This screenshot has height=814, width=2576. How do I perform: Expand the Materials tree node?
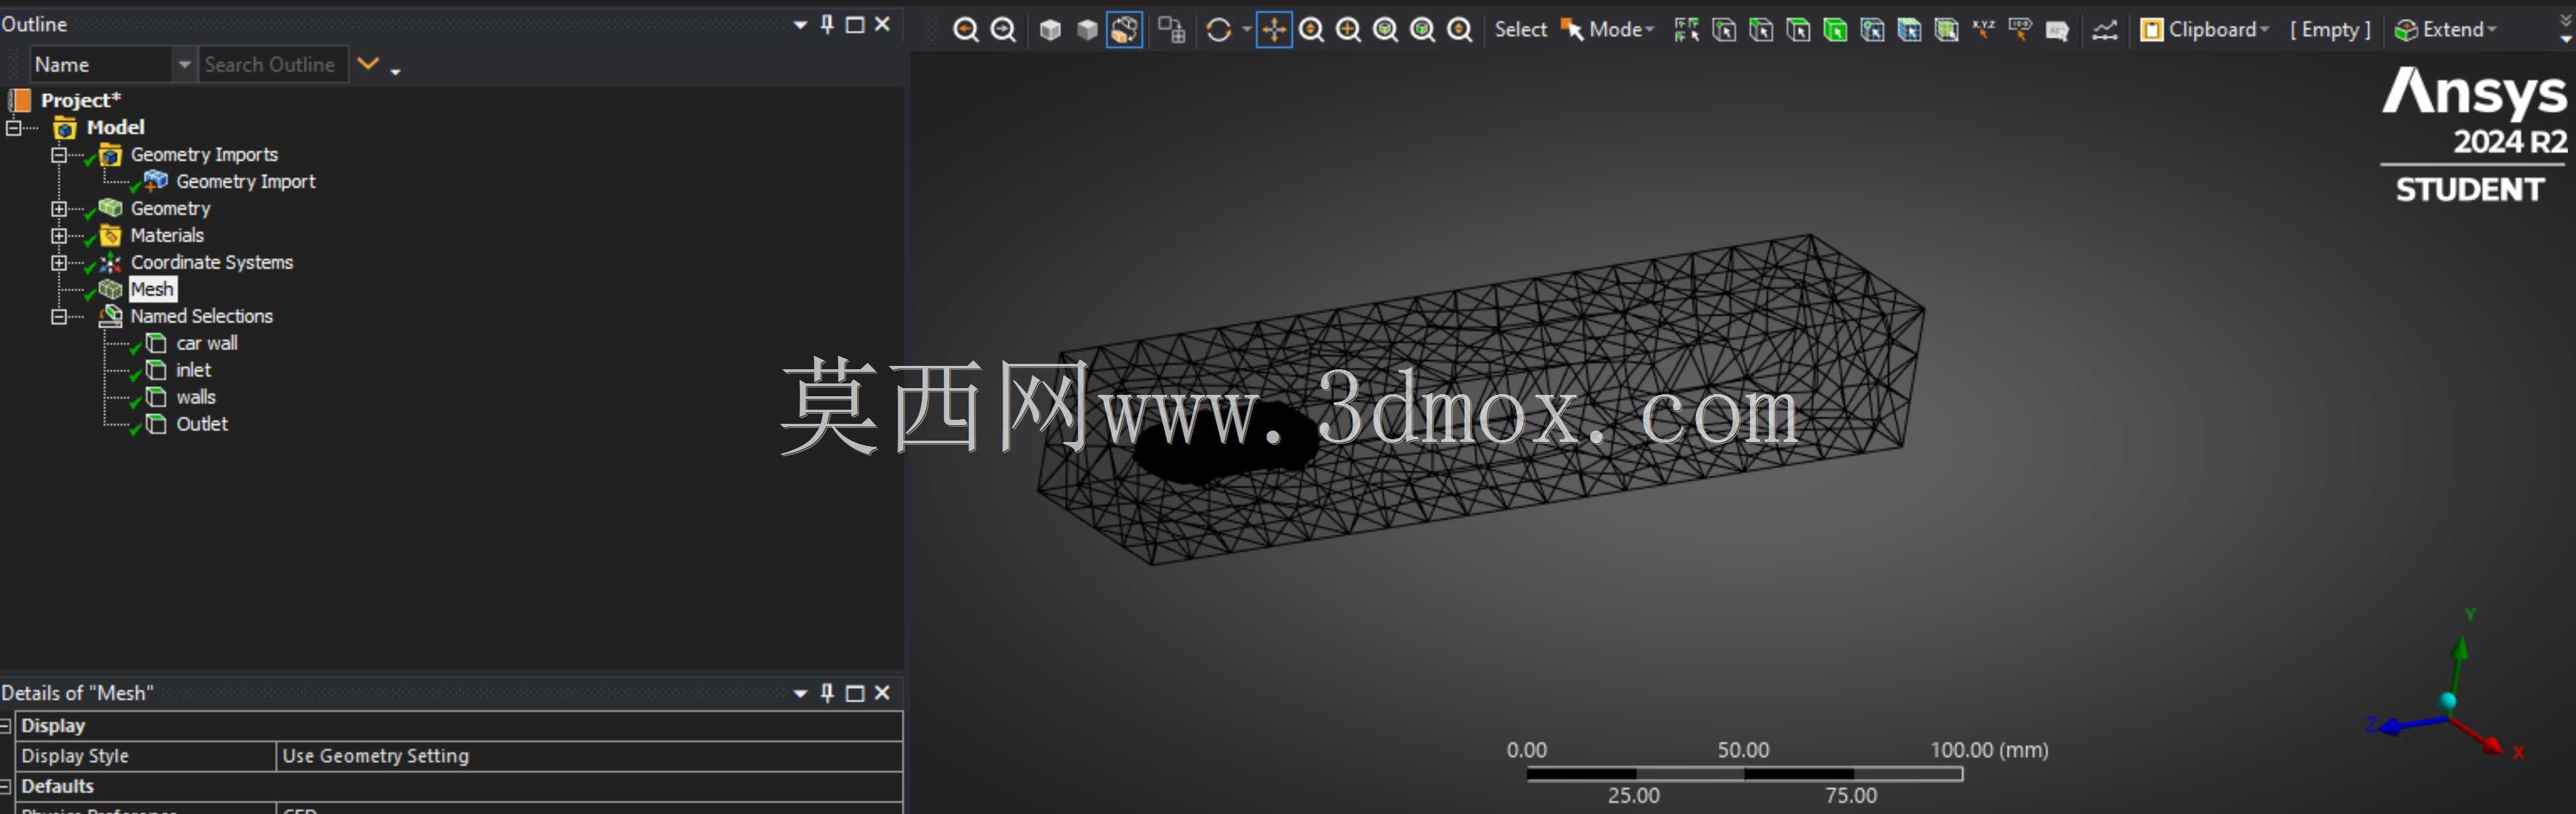[59, 235]
